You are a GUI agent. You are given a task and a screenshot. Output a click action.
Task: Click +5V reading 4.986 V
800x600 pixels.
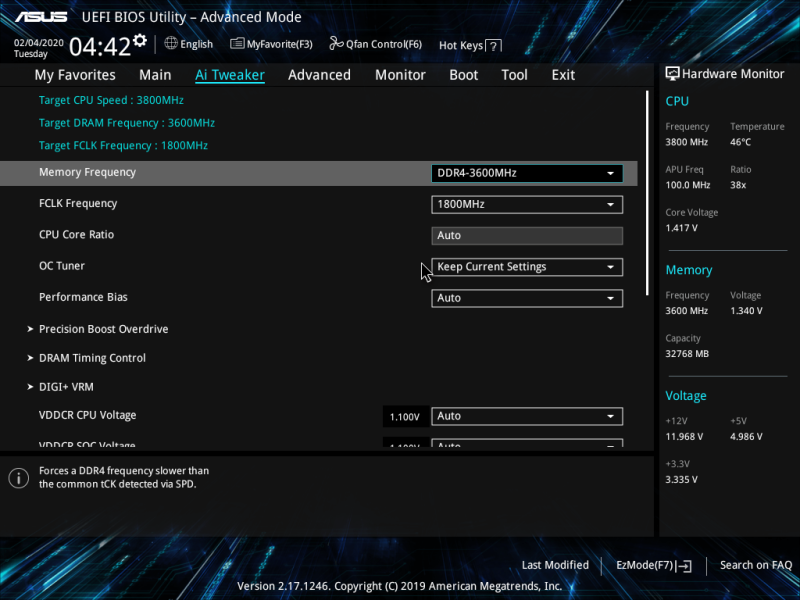[746, 437]
